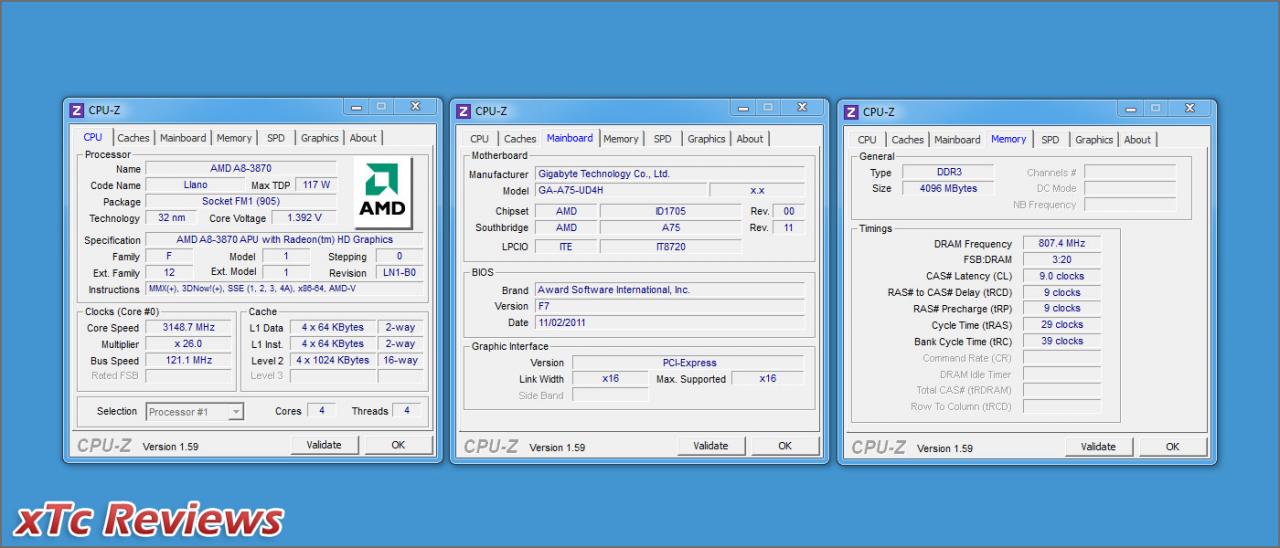Screen dimensions: 1280x548
Task: Open the Memory tab in the left CPU window
Action: tap(234, 138)
